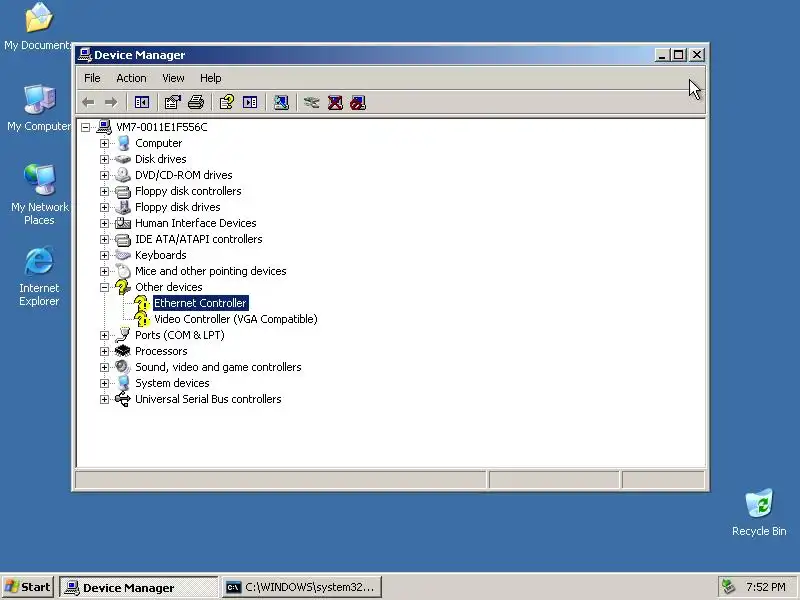This screenshot has width=800, height=600.
Task: Select the Internet Explorer desktop icon
Action: (39, 277)
